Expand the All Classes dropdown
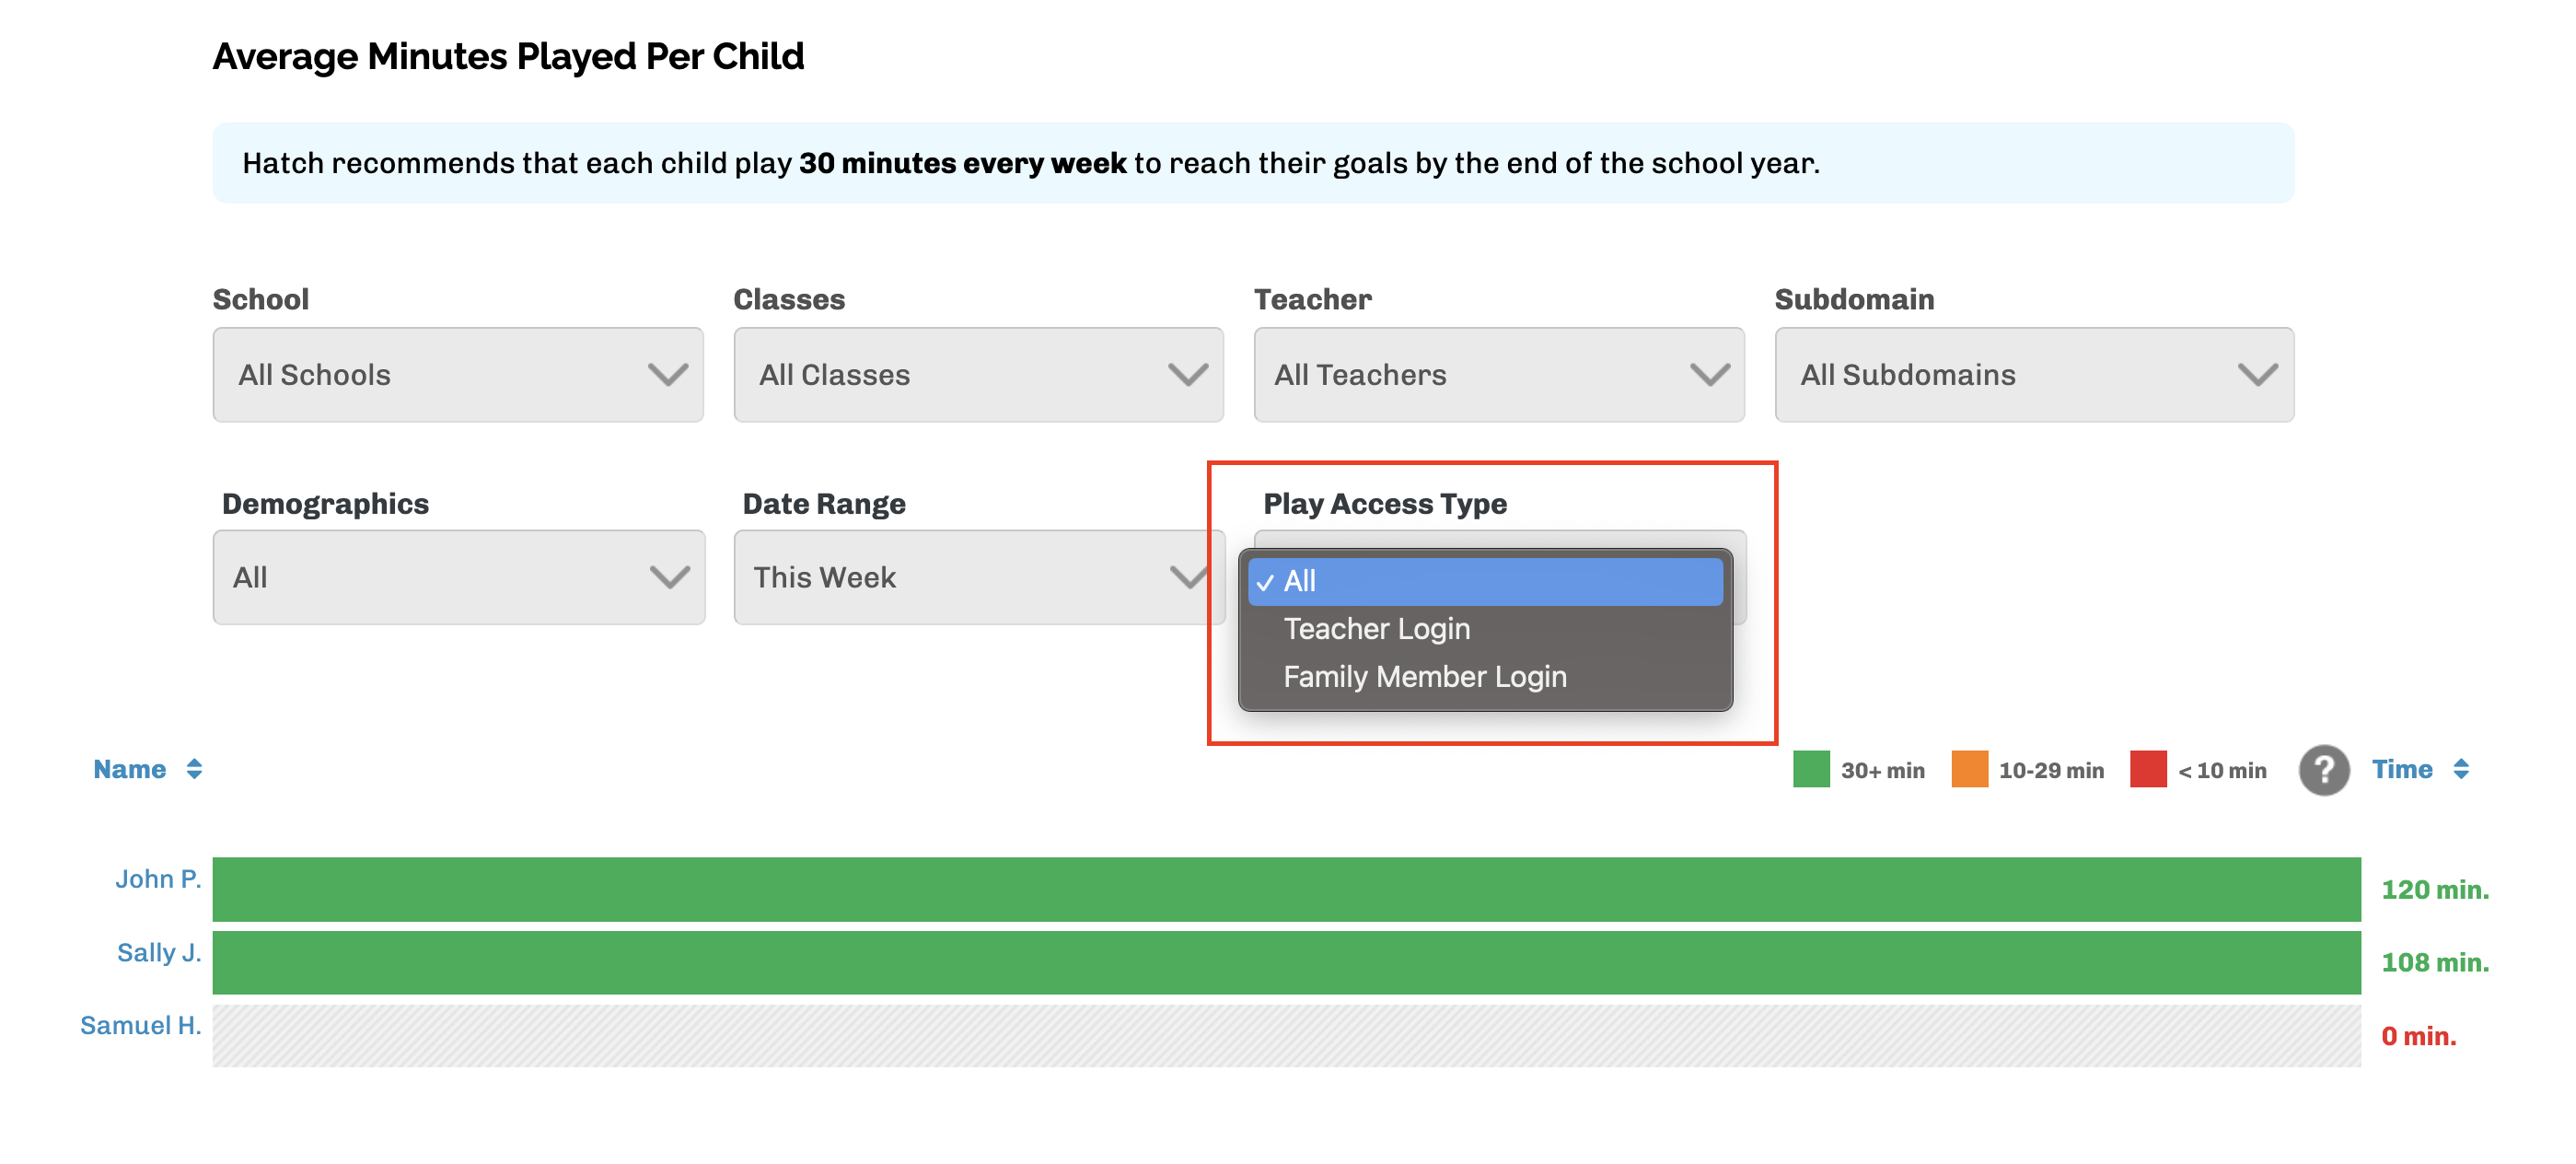 pyautogui.click(x=978, y=374)
